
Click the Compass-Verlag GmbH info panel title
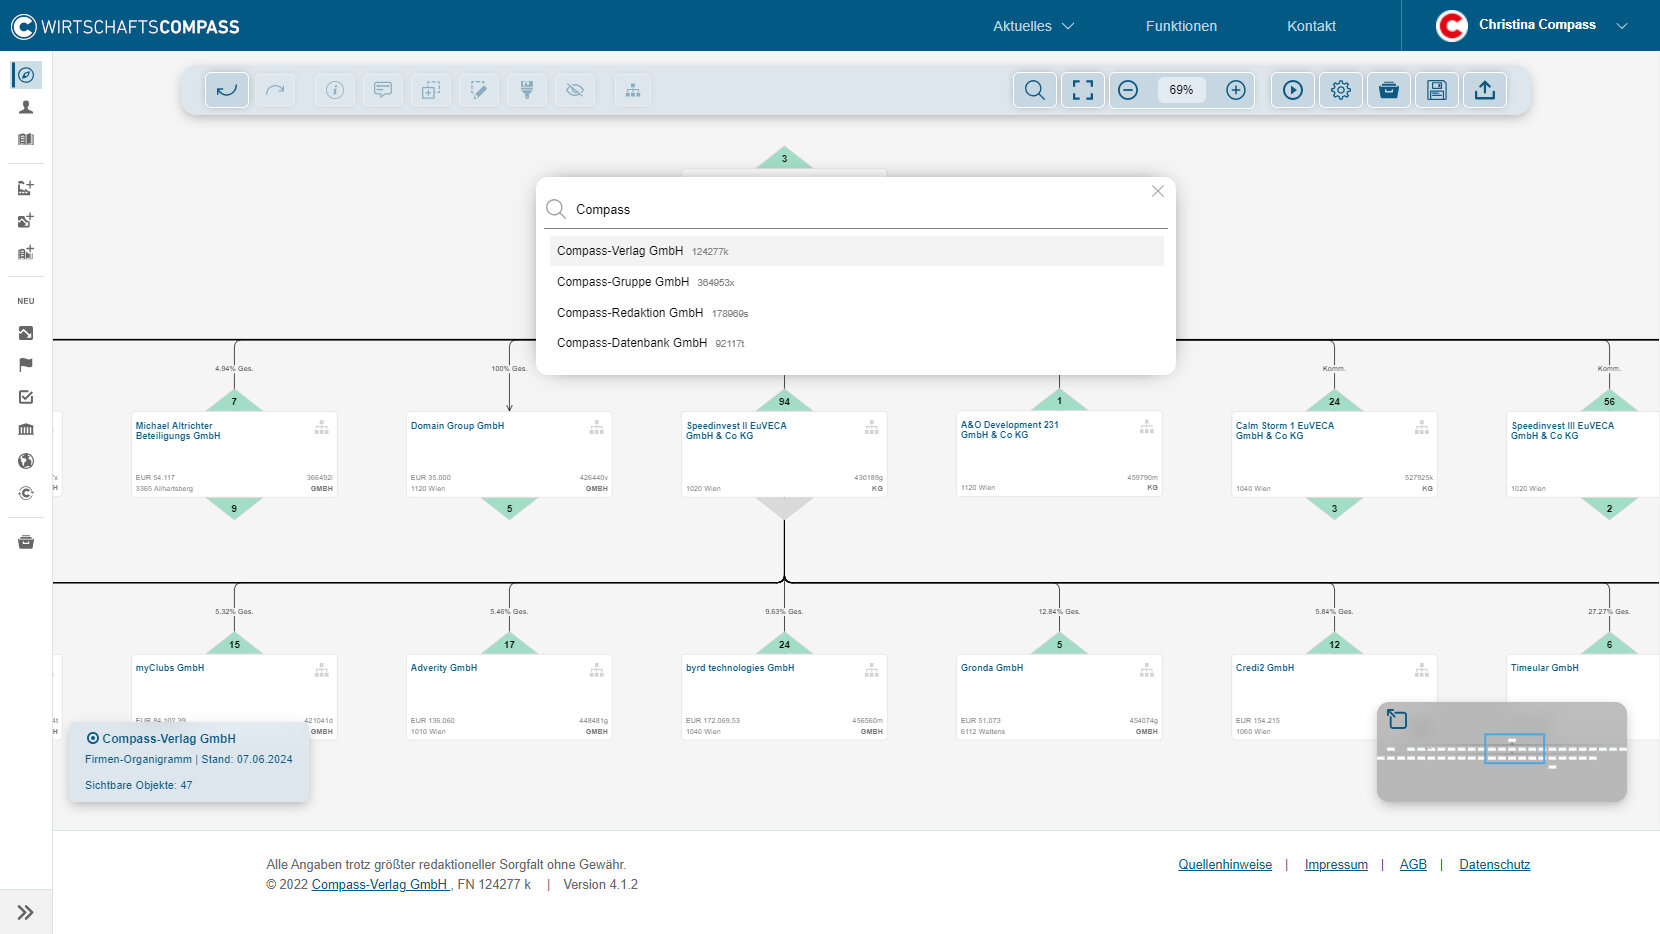coord(169,739)
